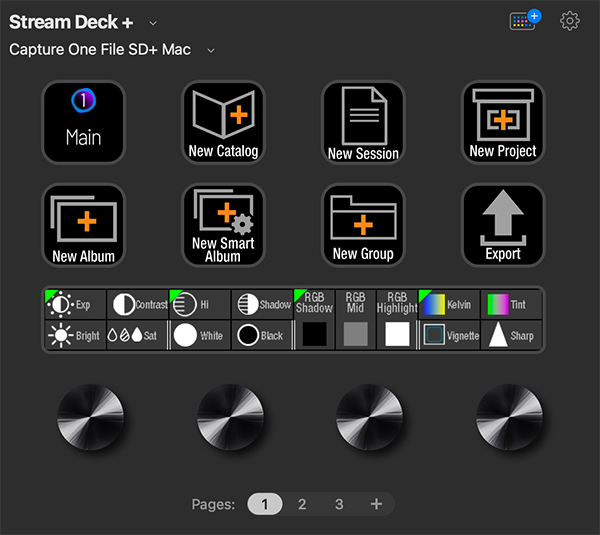Open the Stream Deck + device dropdown
The image size is (600, 535).
pos(153,23)
